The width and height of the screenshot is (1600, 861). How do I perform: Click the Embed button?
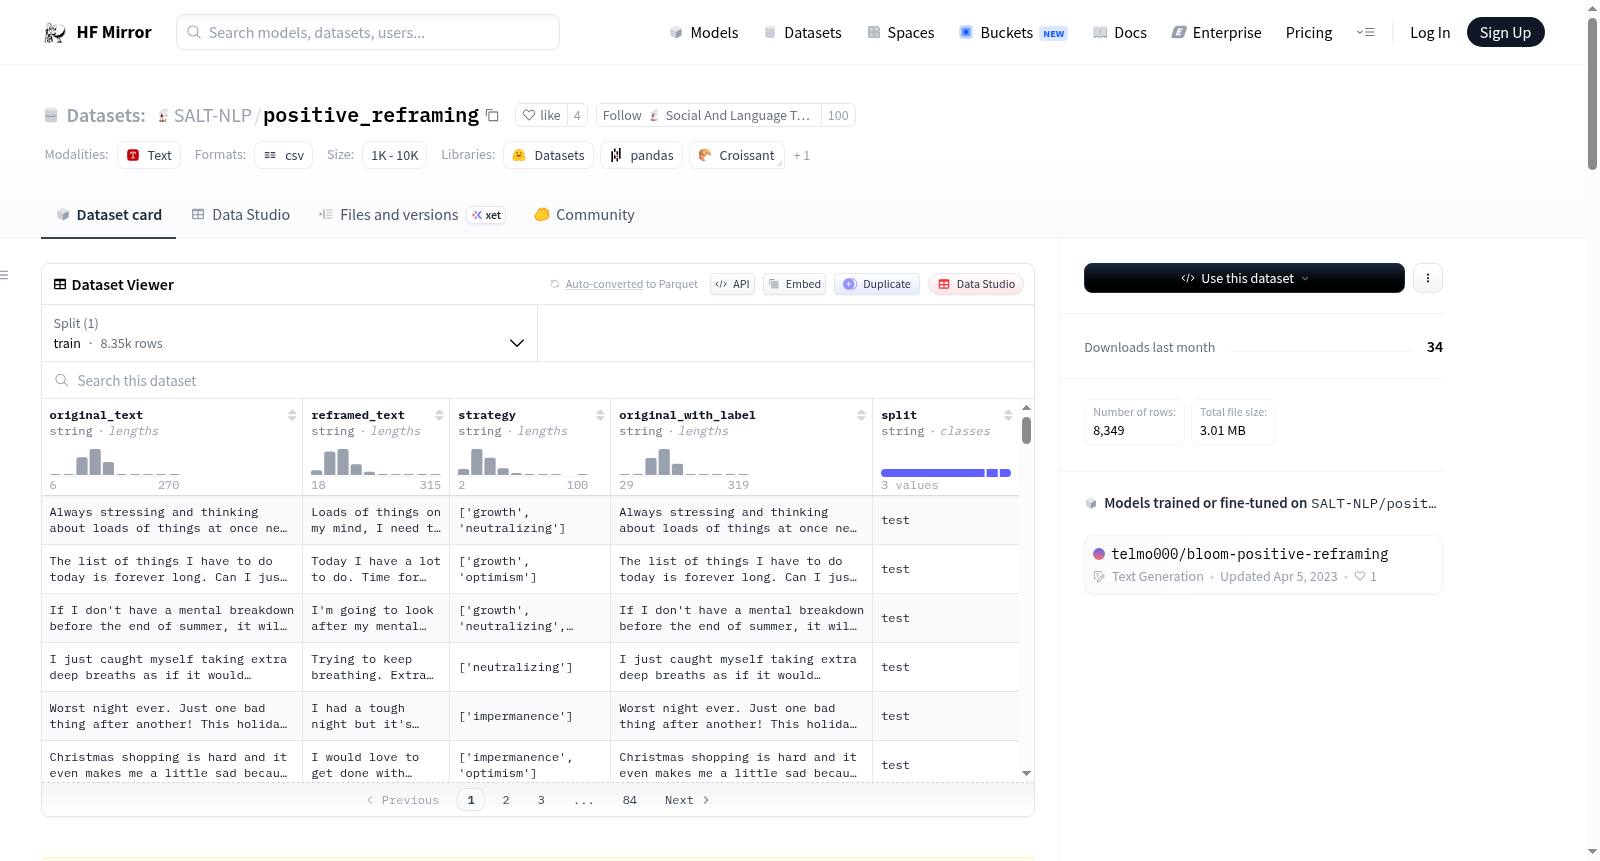coord(793,284)
